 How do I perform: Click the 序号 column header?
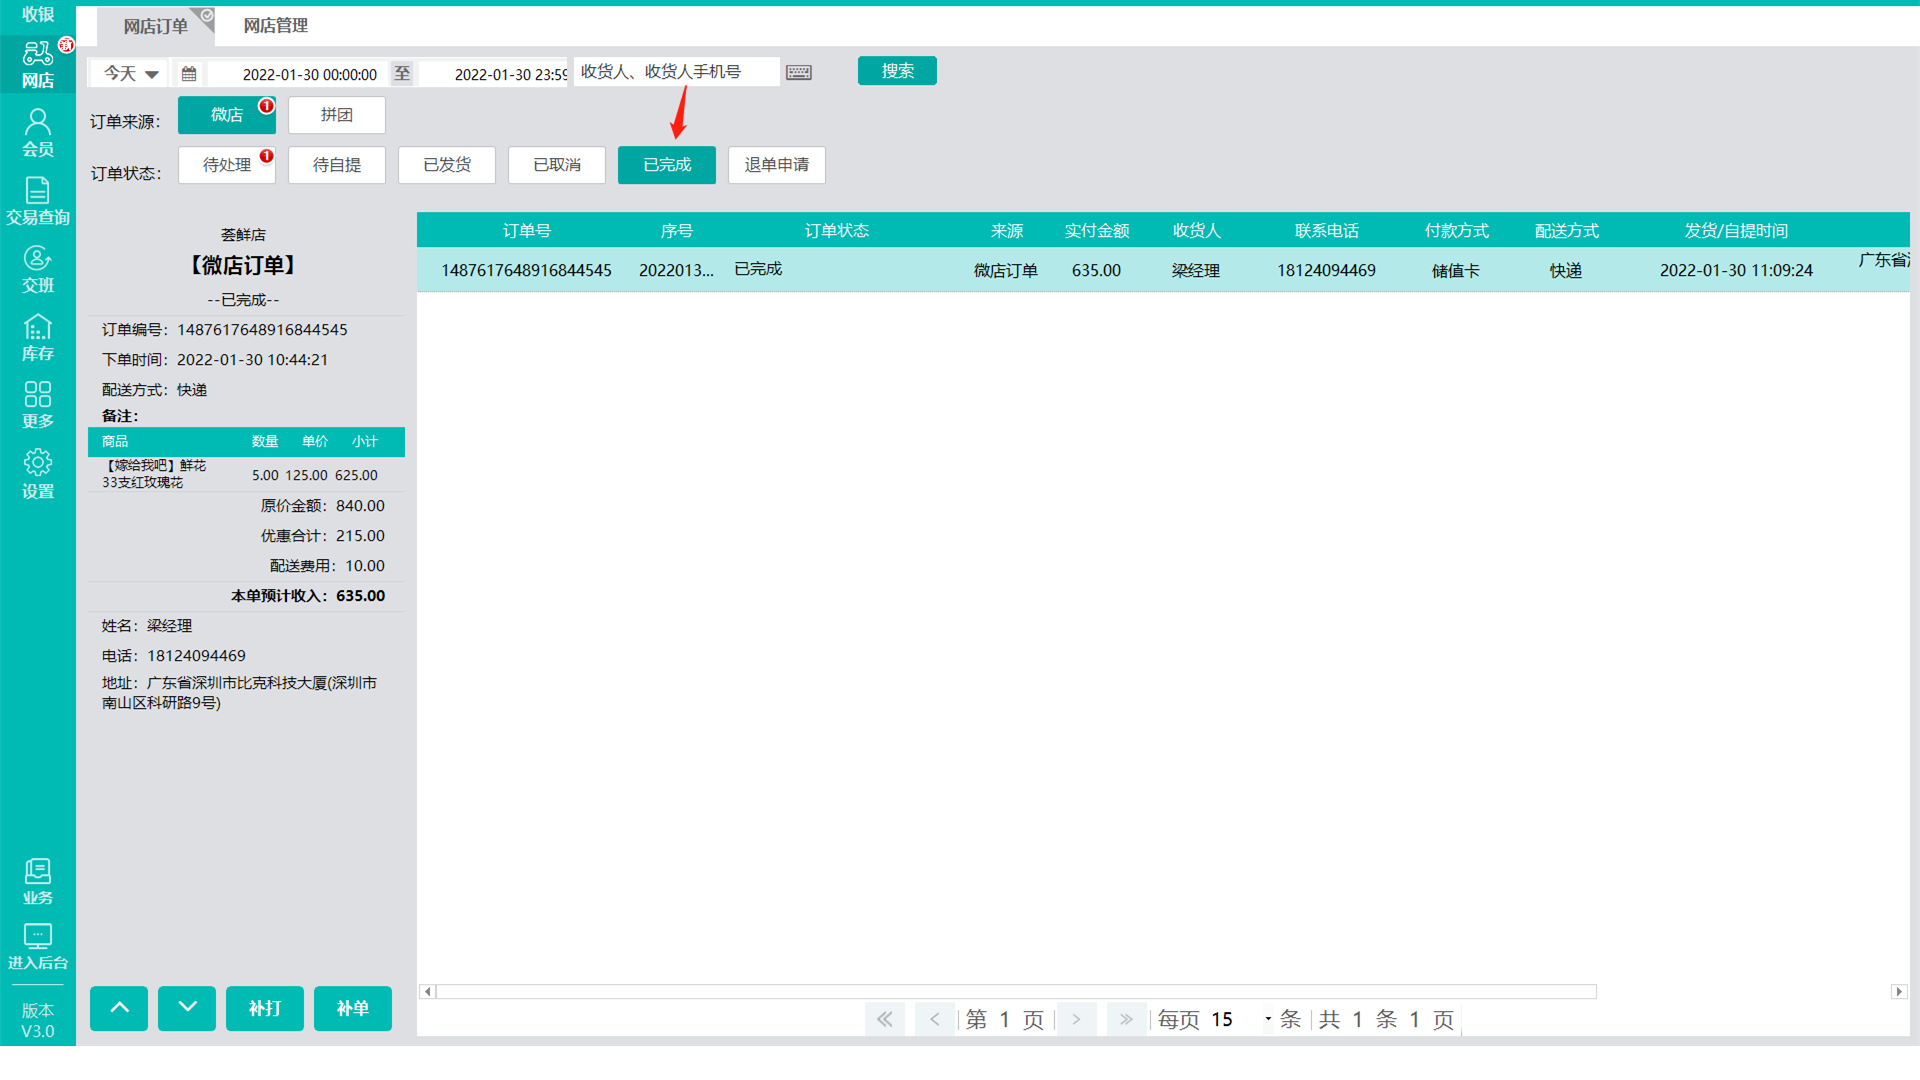pos(677,231)
